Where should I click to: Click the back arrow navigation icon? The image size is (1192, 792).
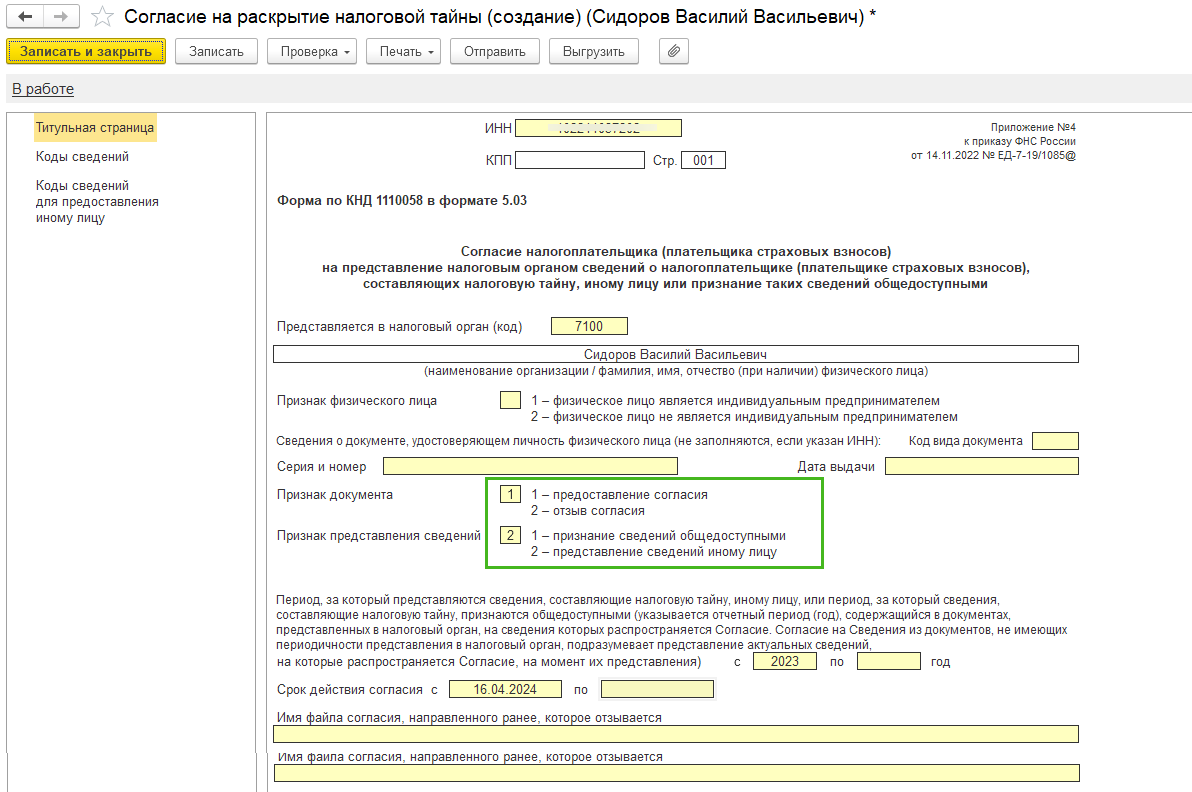click(25, 16)
